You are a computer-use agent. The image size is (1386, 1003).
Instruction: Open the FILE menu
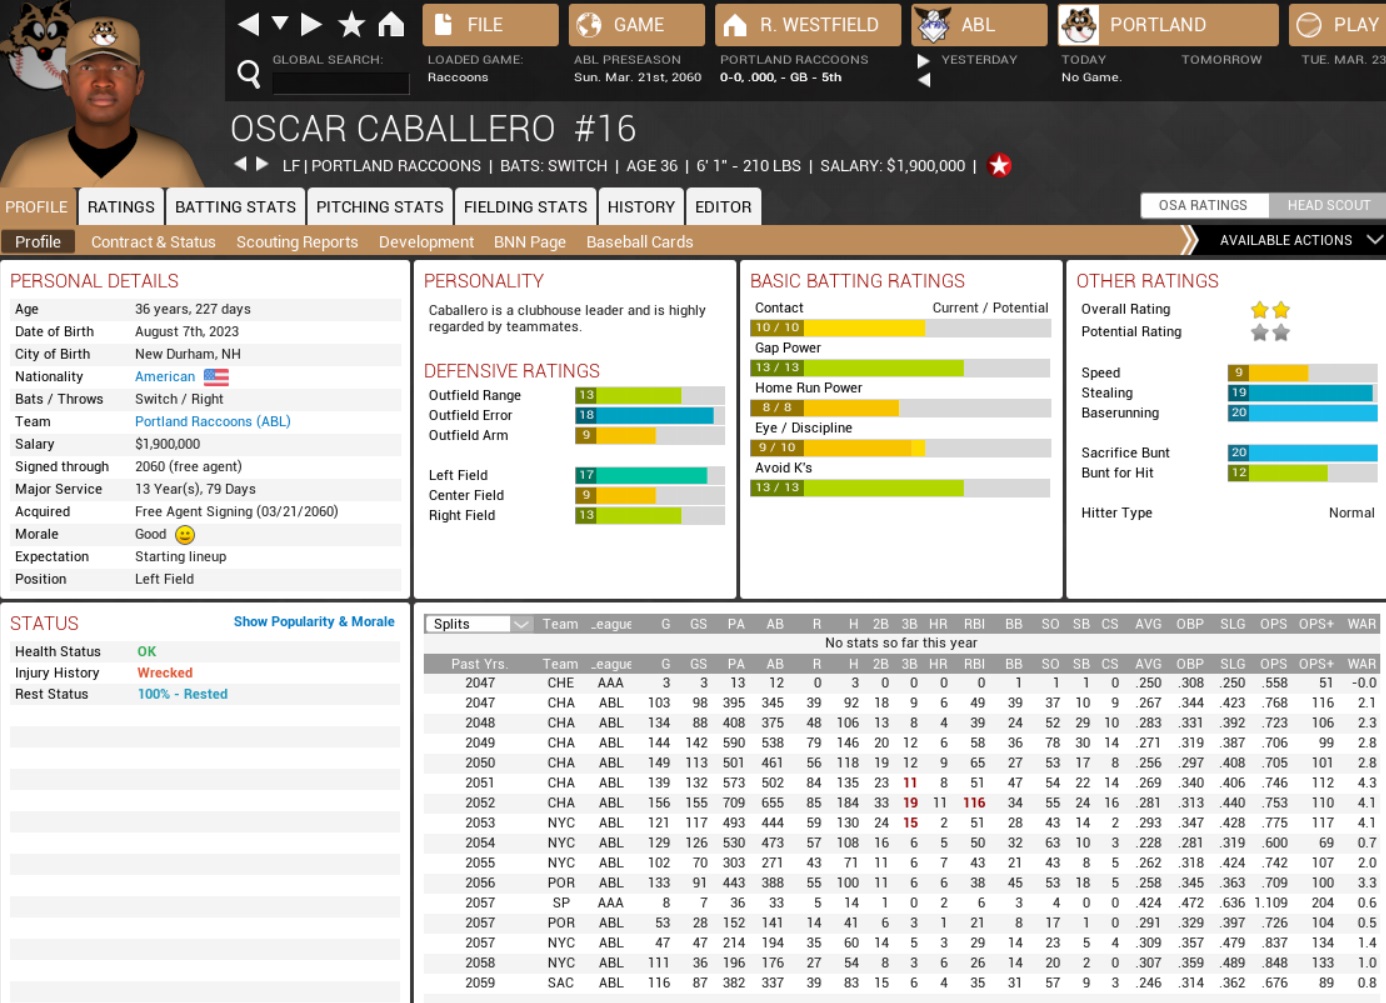point(490,25)
